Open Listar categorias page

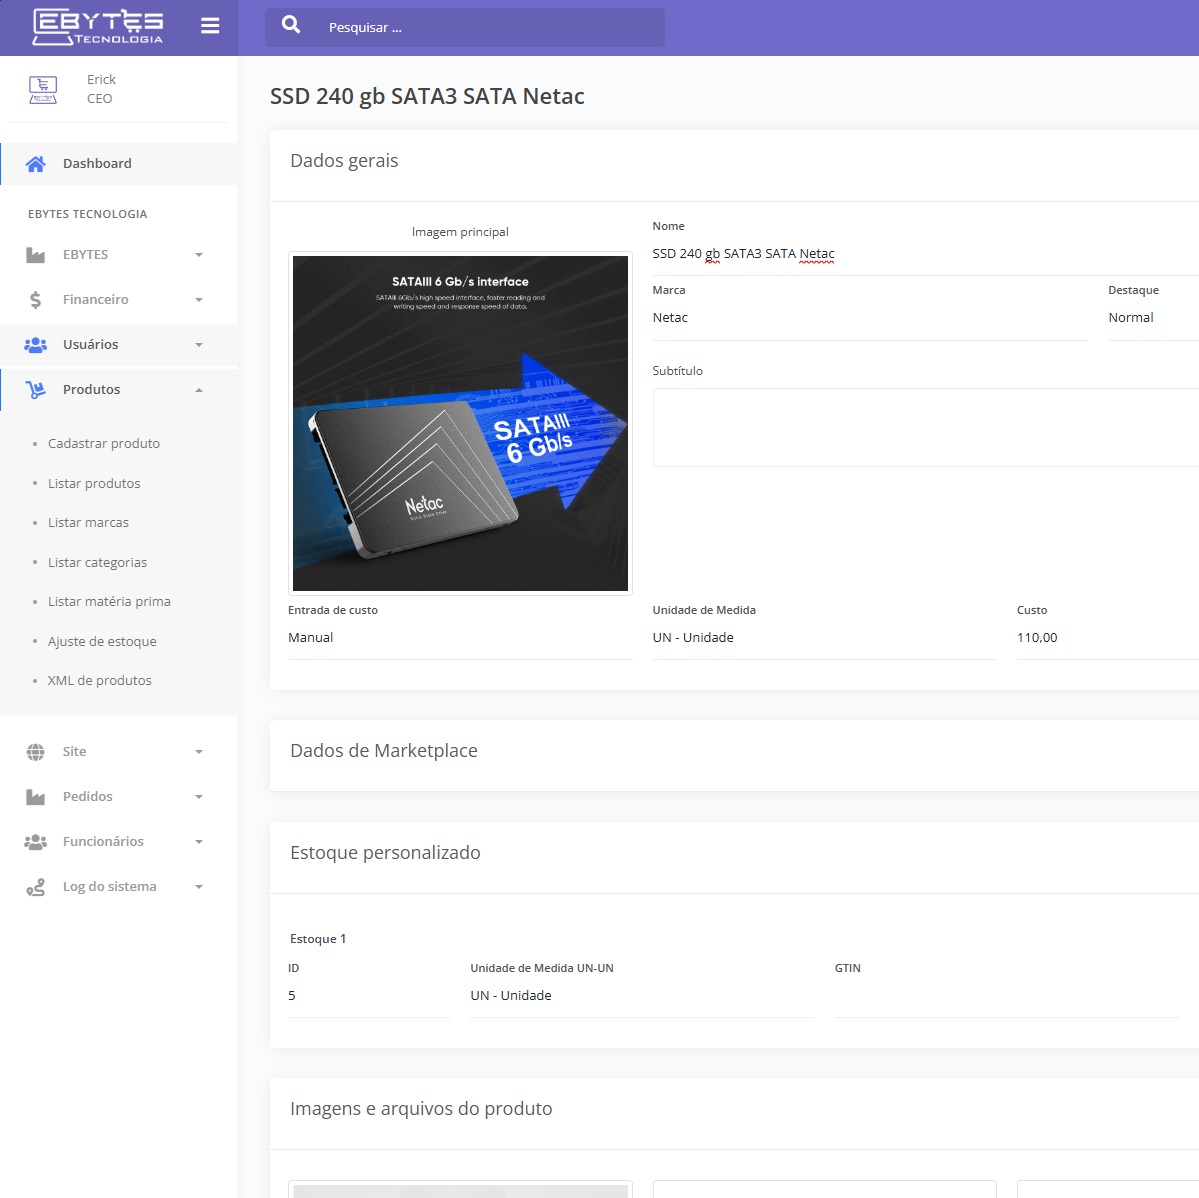tap(97, 563)
